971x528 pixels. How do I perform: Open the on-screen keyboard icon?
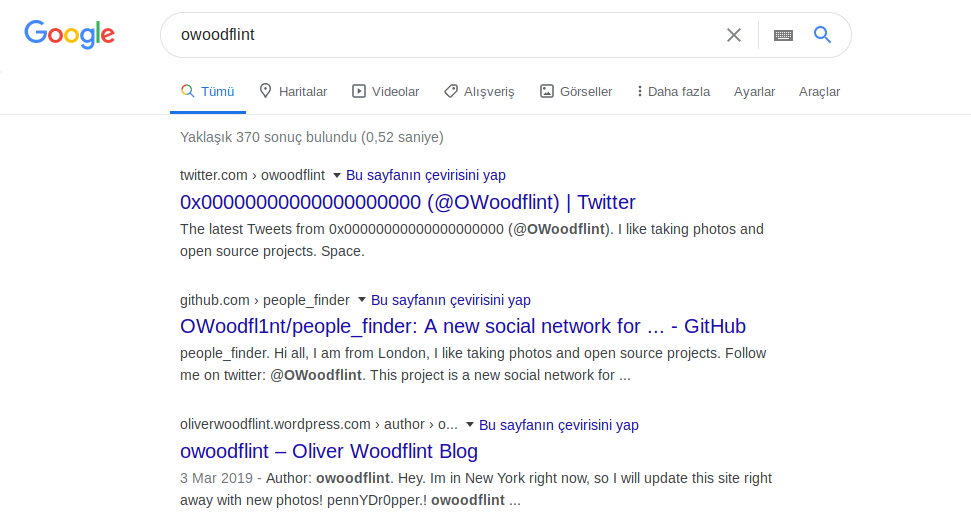click(783, 35)
